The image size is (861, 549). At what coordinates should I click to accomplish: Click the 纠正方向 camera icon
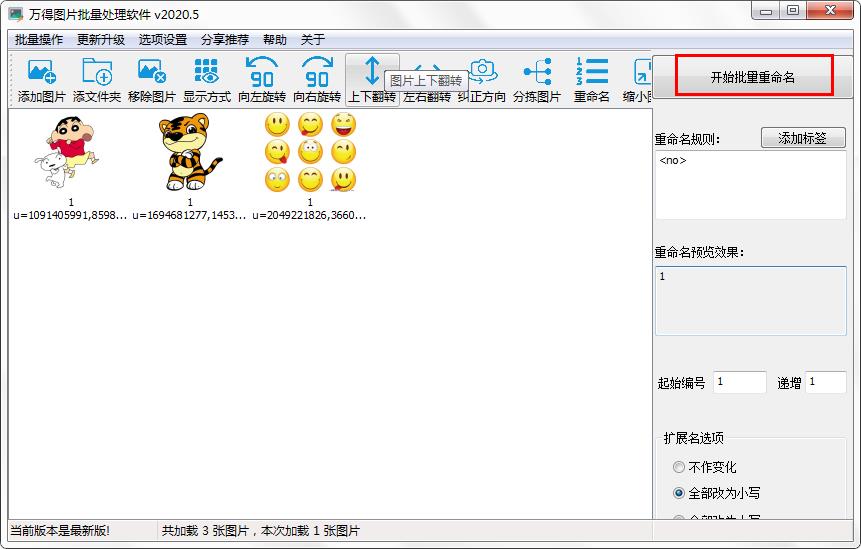[483, 72]
